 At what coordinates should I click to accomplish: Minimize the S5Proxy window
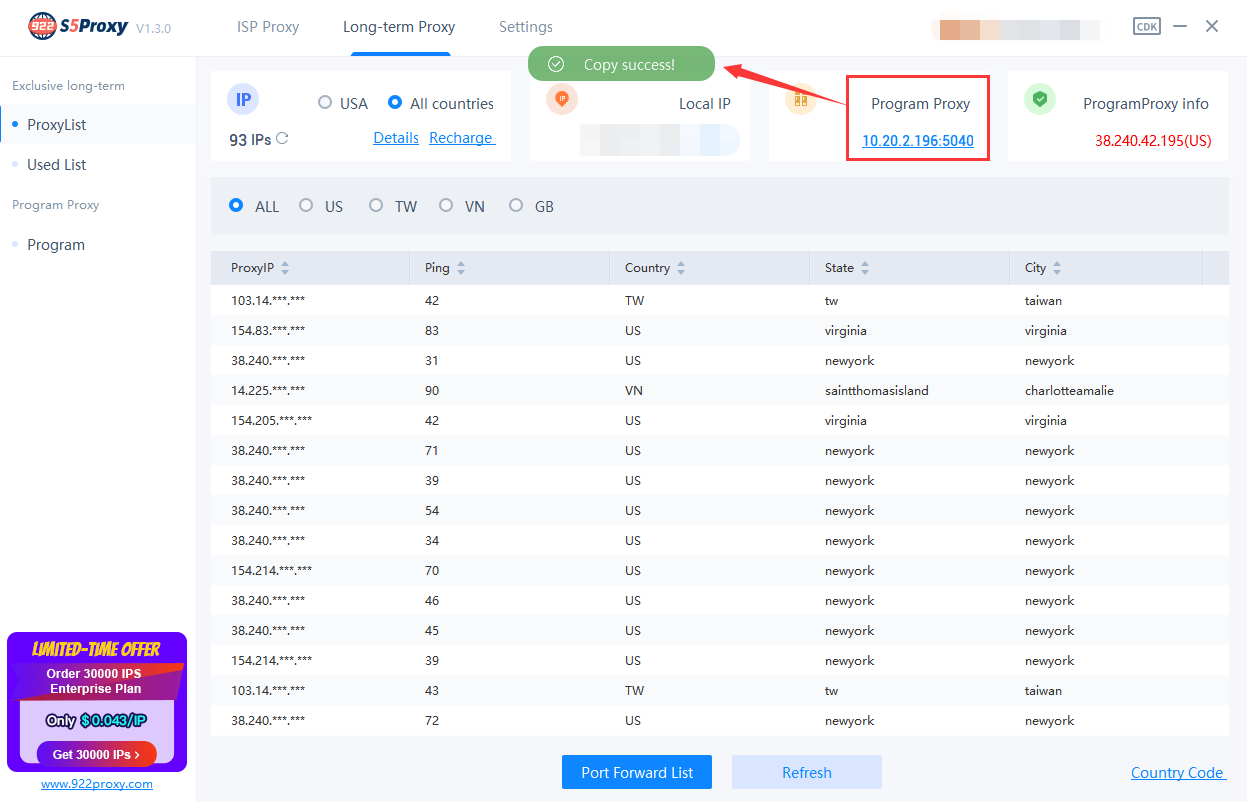click(1181, 27)
